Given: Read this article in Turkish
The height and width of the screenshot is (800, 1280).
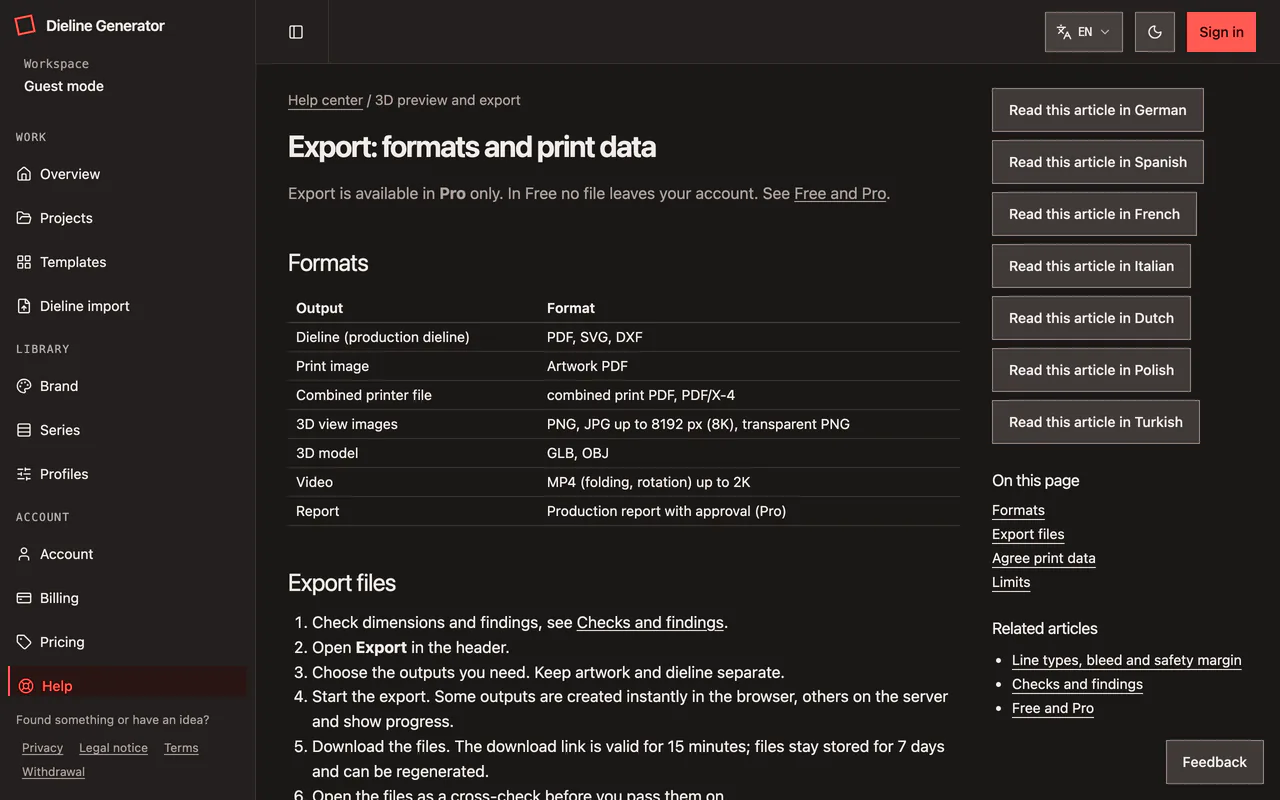Looking at the screenshot, I should 1095,422.
